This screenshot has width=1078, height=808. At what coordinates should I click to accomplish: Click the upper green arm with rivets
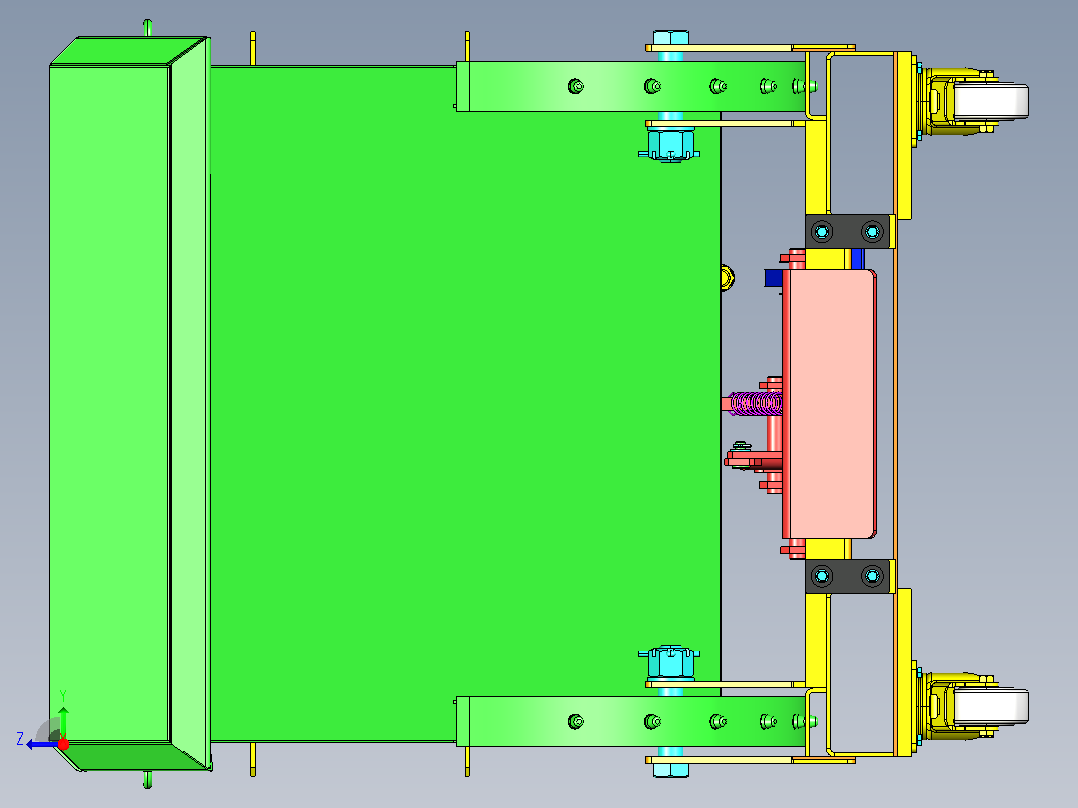pyautogui.click(x=631, y=86)
